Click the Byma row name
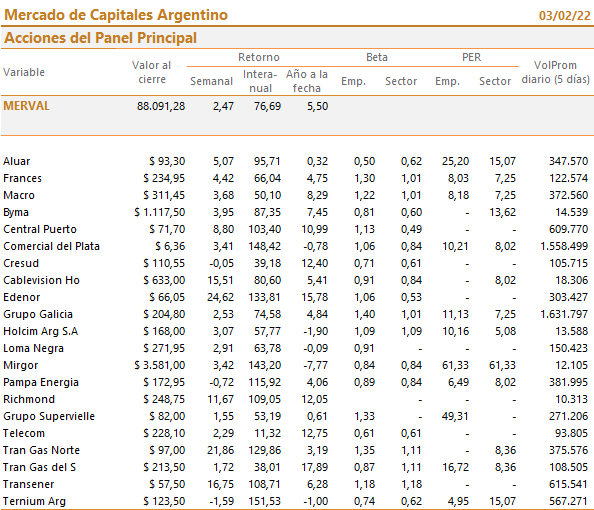The image size is (594, 510). click(x=16, y=212)
